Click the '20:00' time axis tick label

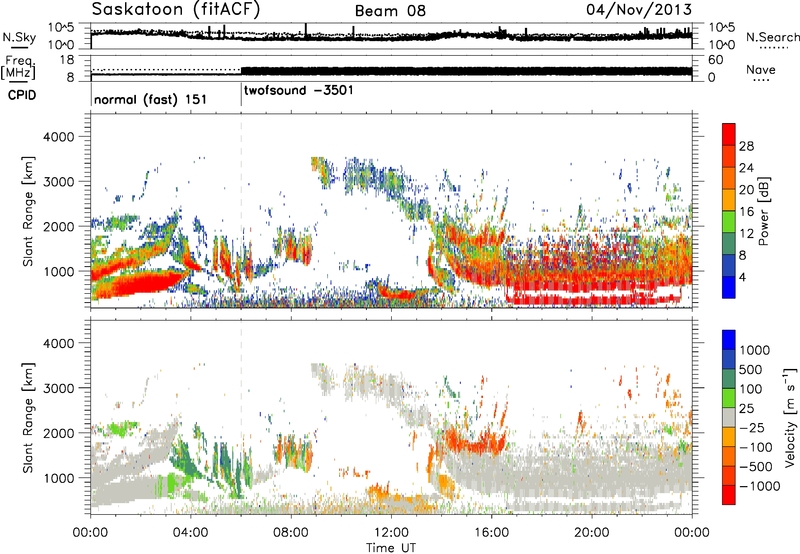592,533
